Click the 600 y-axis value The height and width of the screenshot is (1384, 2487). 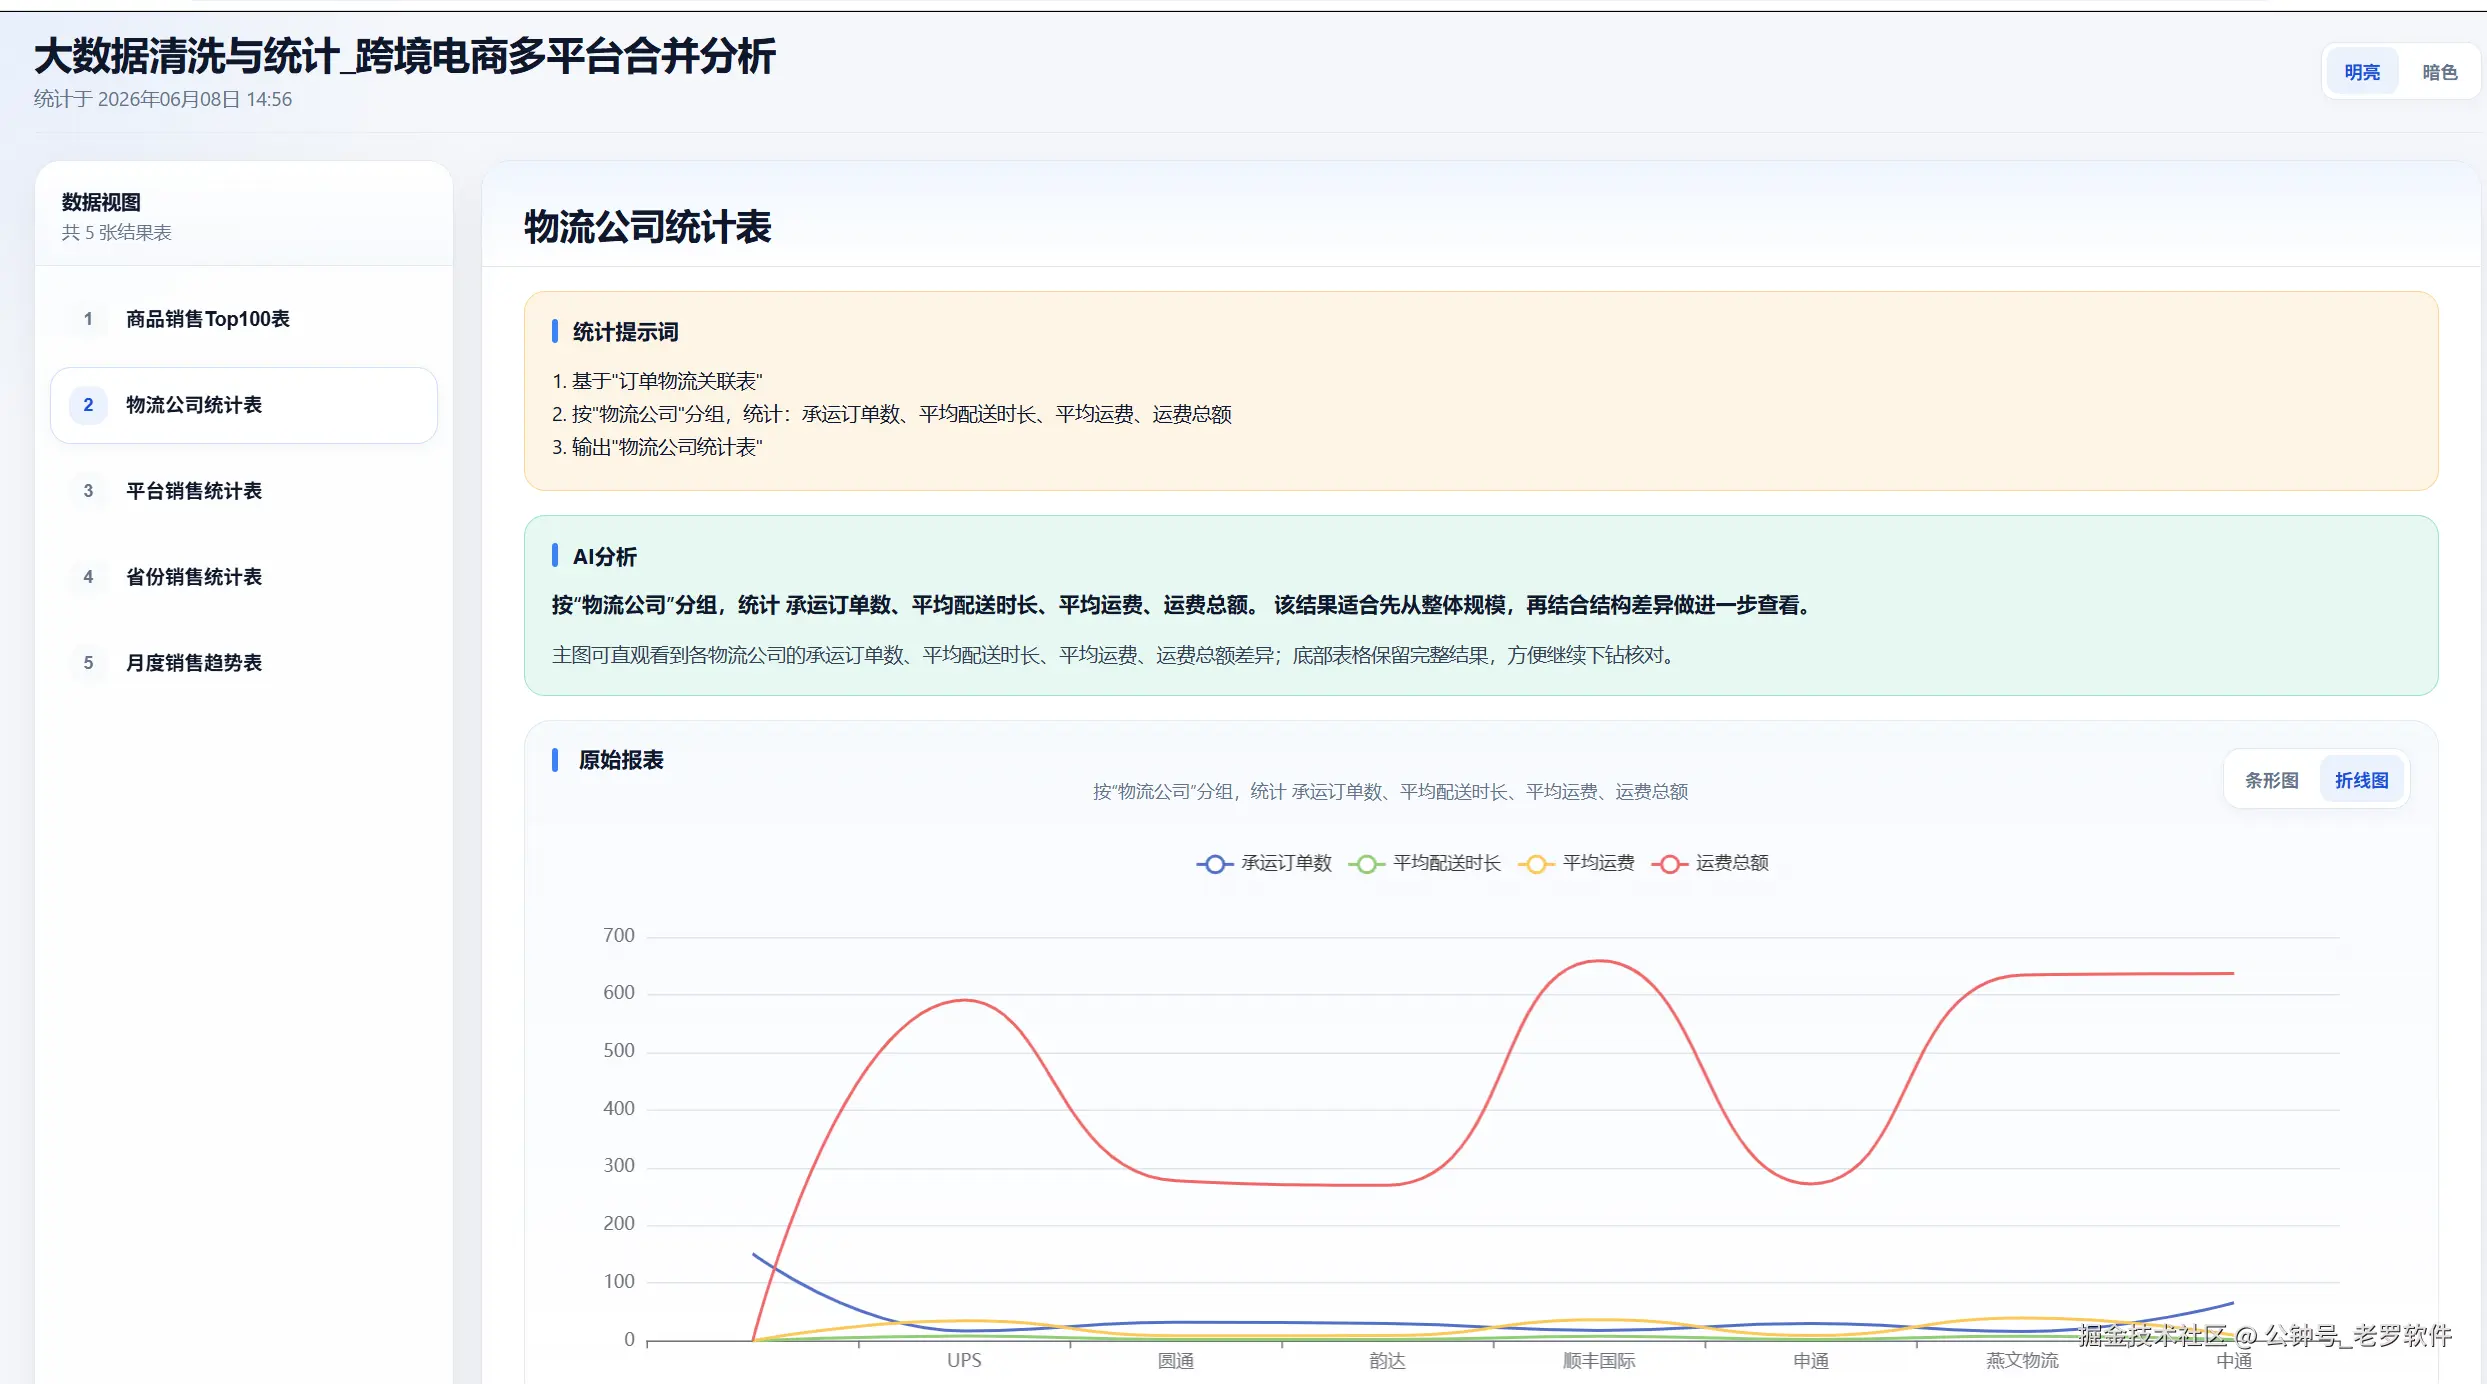pyautogui.click(x=619, y=992)
